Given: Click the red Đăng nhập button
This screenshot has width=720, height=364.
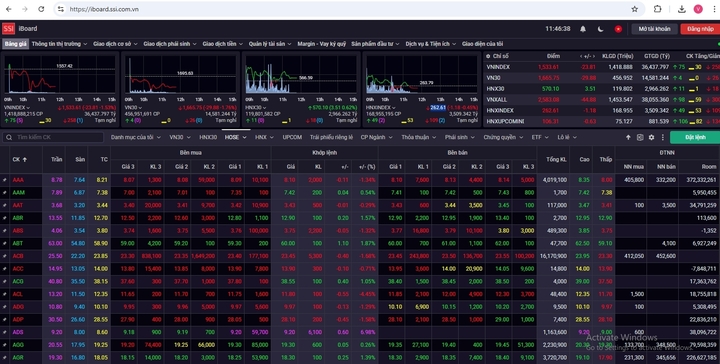Looking at the screenshot, I should tap(700, 29).
